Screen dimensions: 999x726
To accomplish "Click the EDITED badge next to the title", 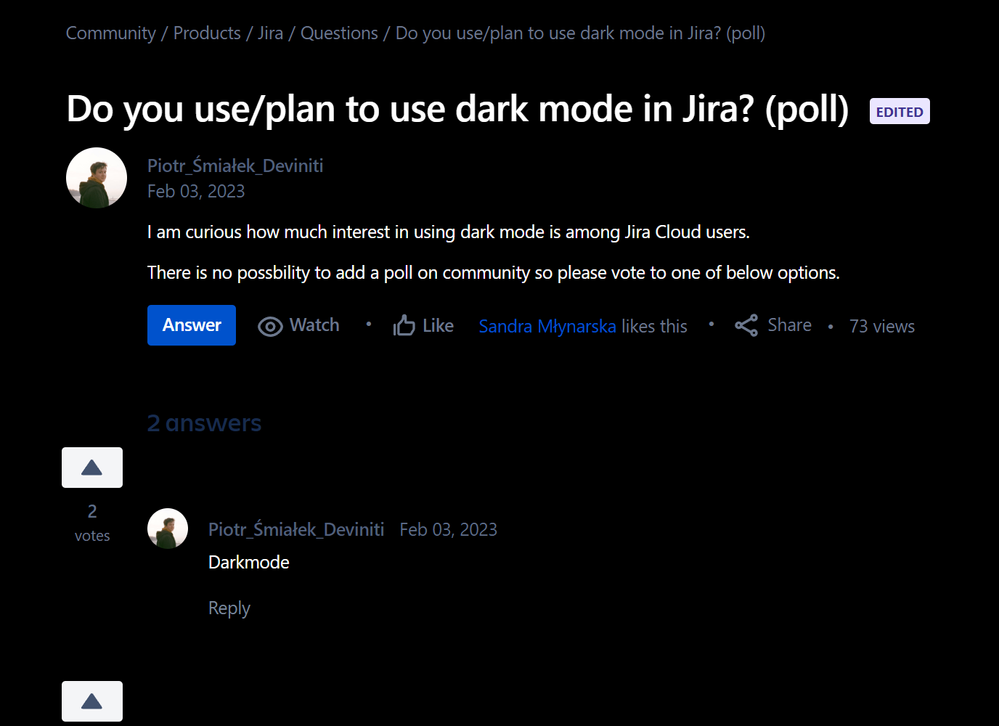I will pos(898,111).
